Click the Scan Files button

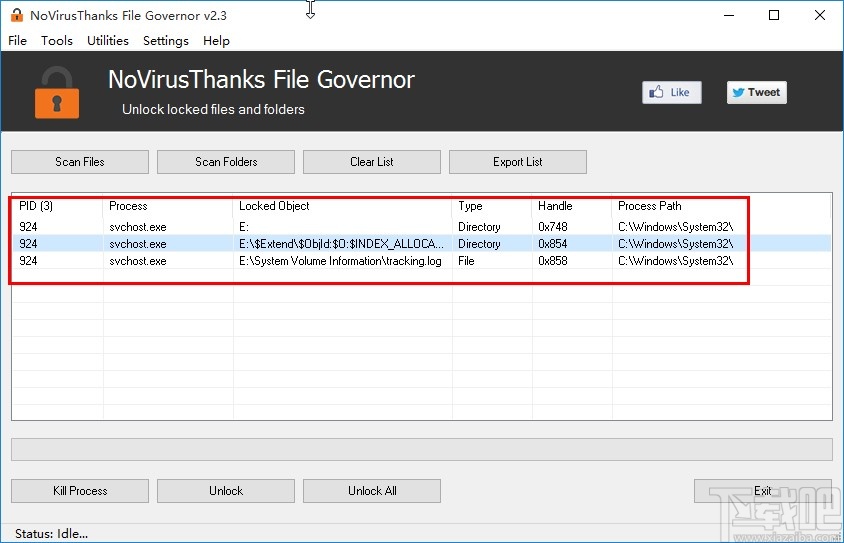click(80, 162)
